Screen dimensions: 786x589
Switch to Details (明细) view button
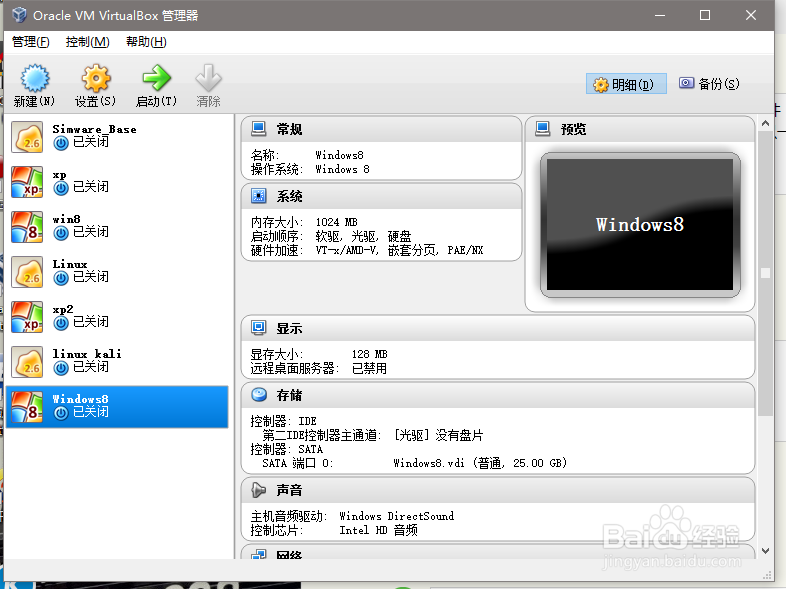[x=626, y=84]
